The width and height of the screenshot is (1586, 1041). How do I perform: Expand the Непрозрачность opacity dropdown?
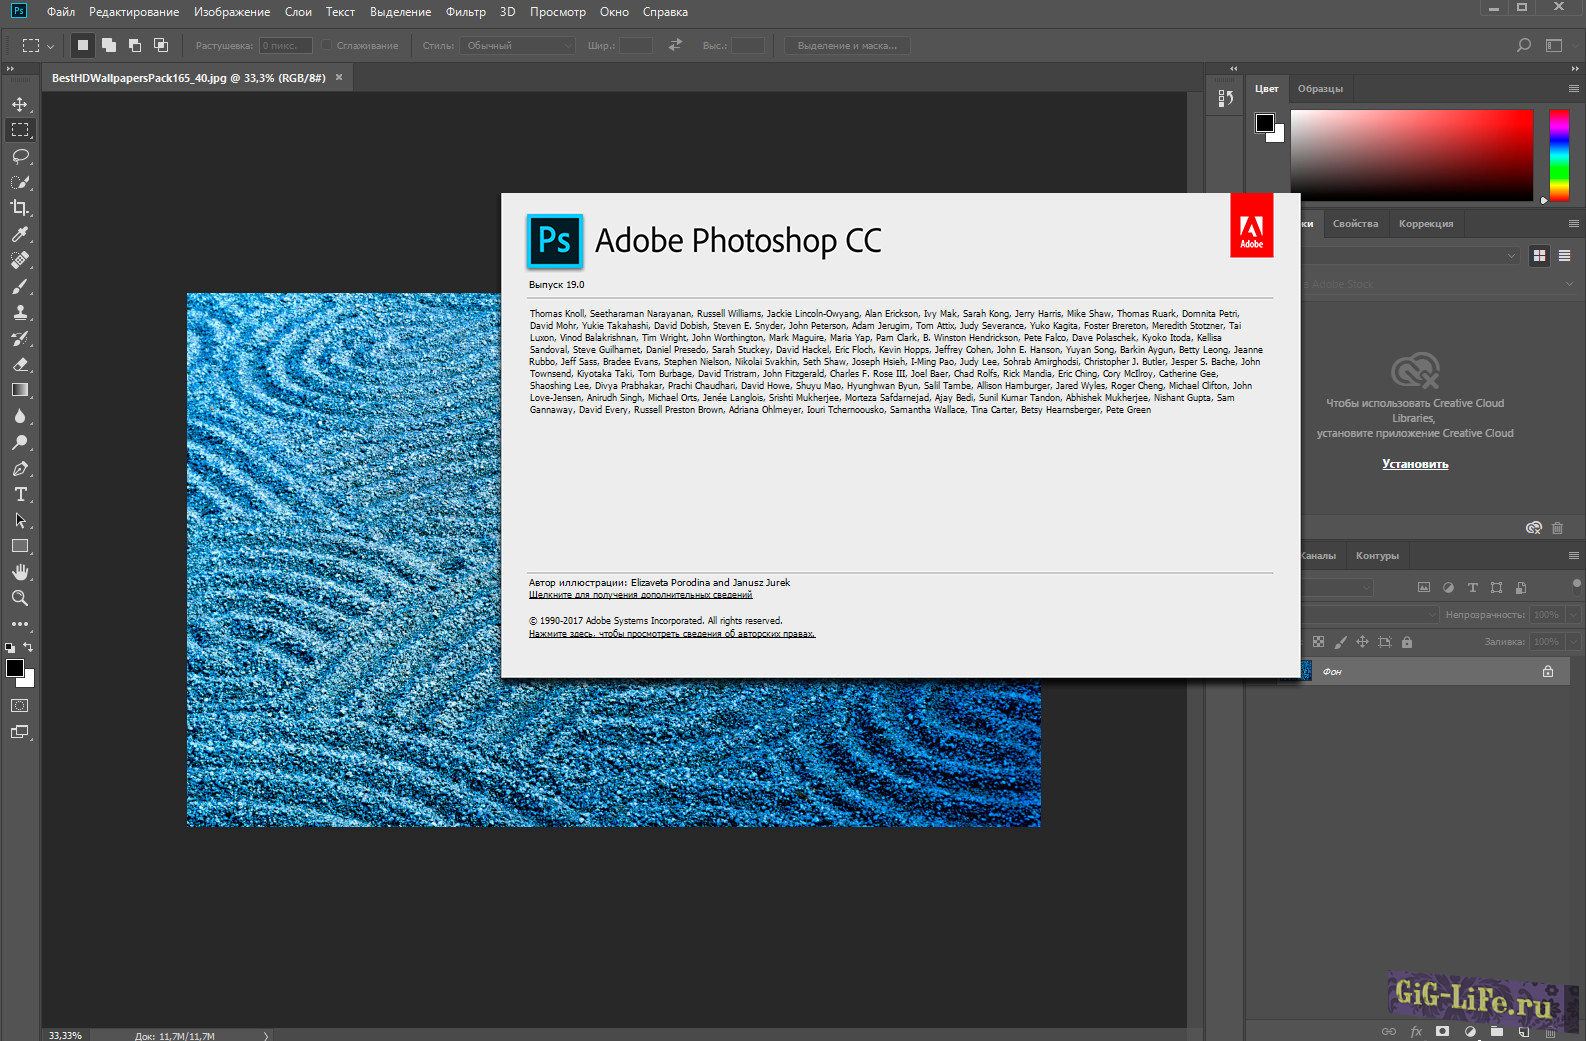click(1573, 615)
